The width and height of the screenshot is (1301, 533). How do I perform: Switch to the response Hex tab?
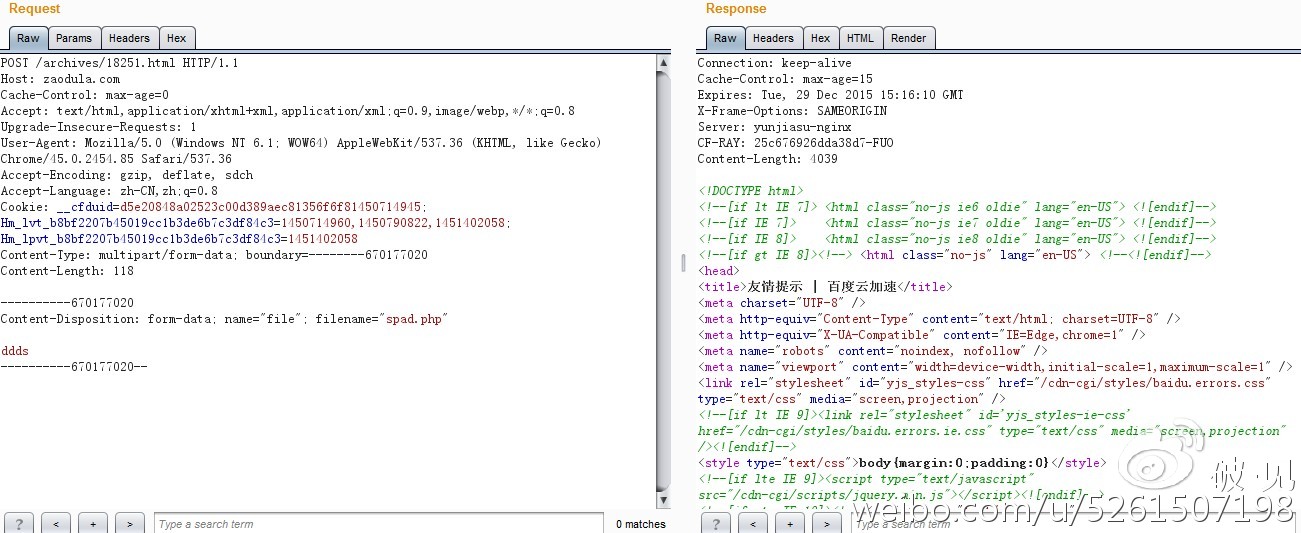pos(821,38)
